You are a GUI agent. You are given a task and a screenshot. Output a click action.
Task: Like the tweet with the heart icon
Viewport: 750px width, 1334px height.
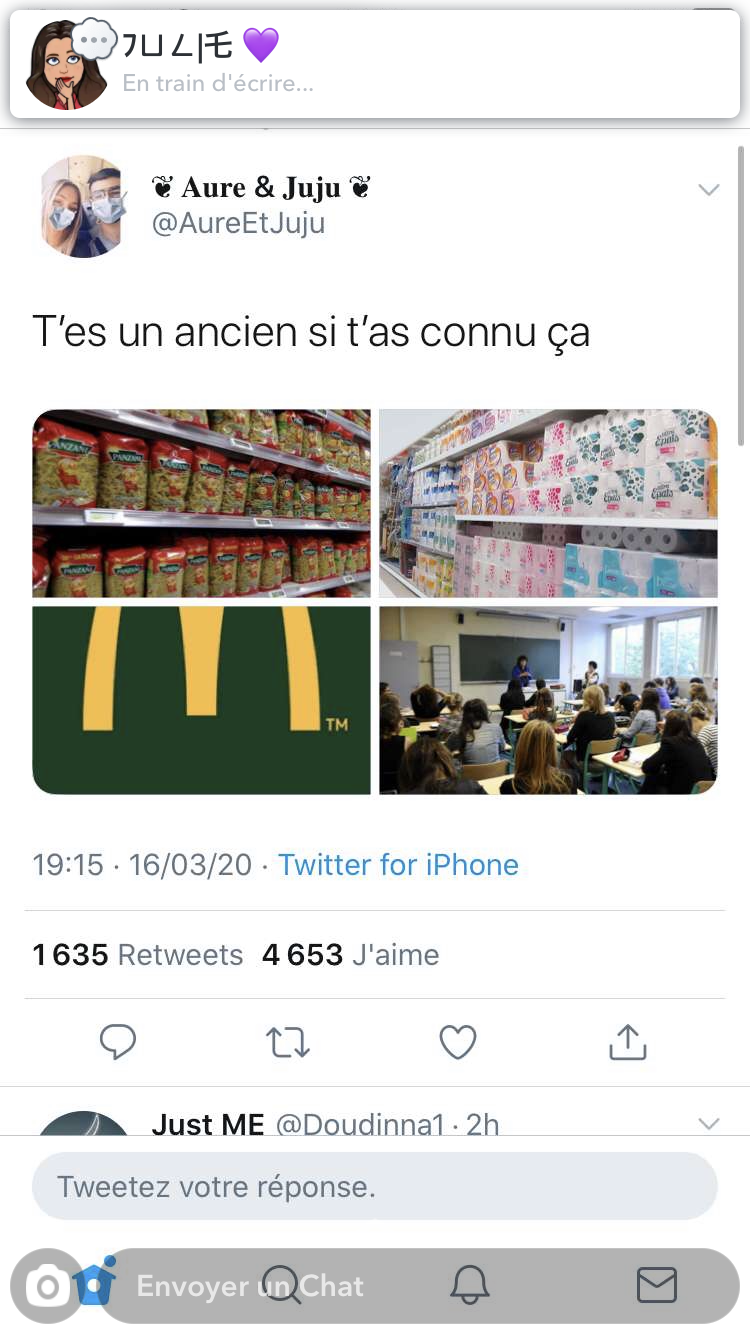coord(458,1042)
